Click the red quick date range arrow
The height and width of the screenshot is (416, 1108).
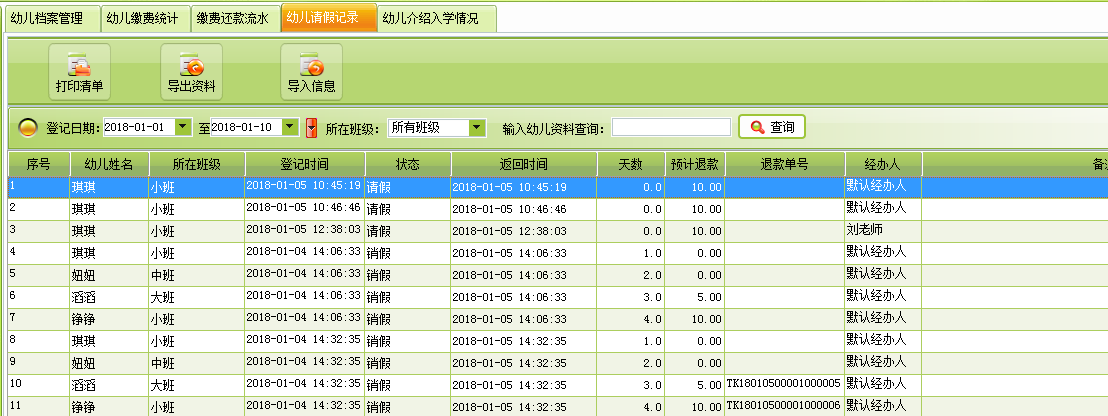(x=311, y=128)
